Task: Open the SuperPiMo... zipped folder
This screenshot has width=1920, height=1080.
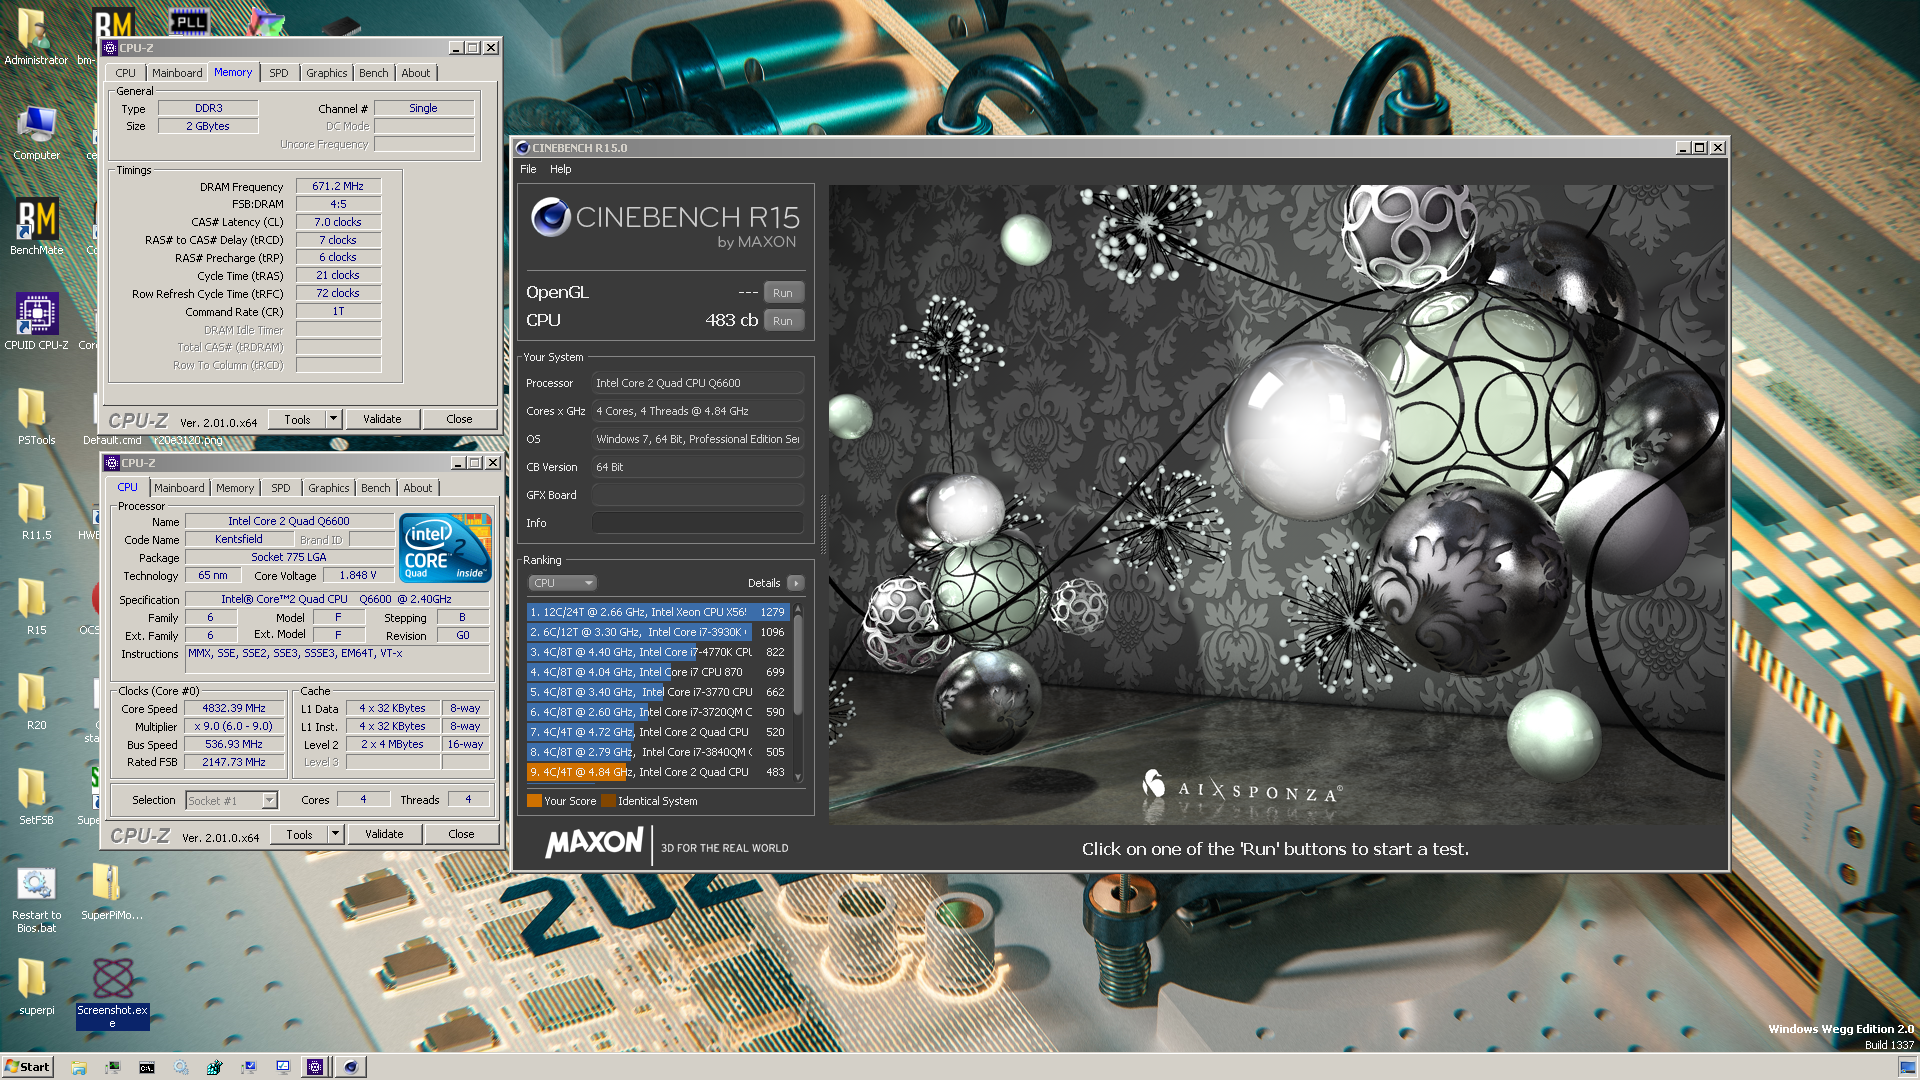Action: 111,892
